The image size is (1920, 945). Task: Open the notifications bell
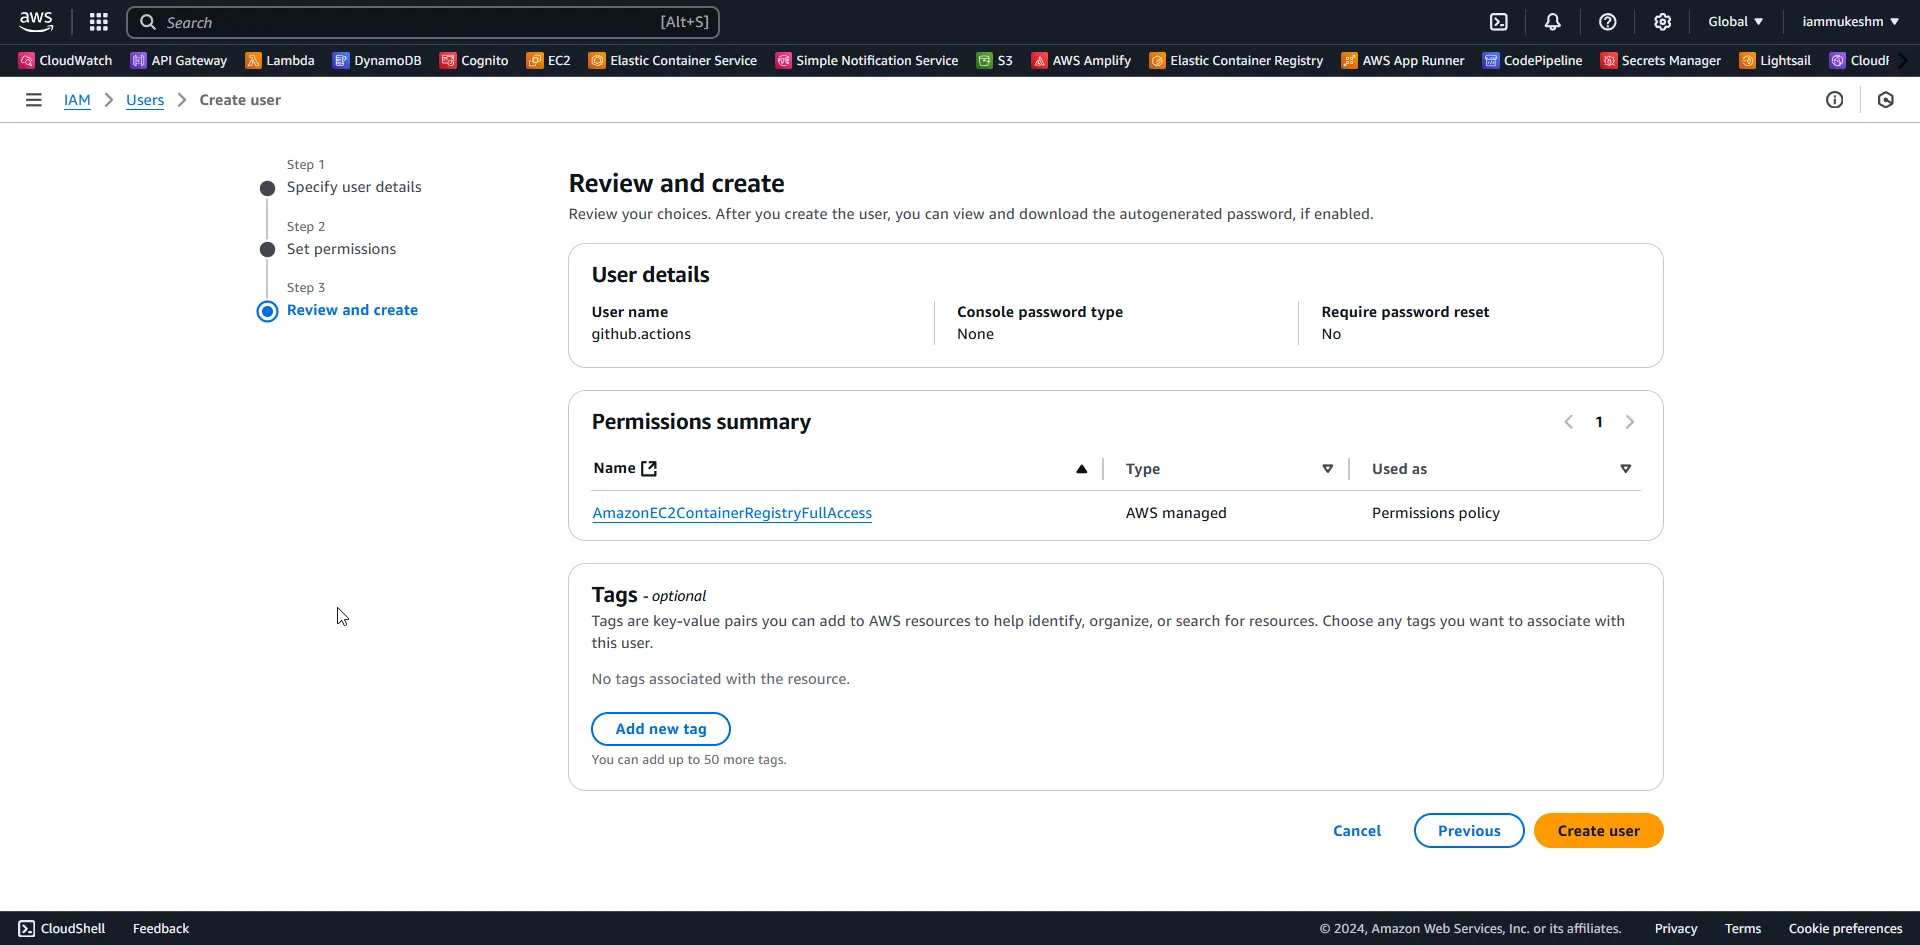1553,21
